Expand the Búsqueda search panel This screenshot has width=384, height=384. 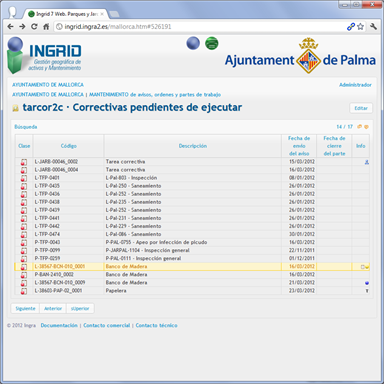[x=26, y=127]
